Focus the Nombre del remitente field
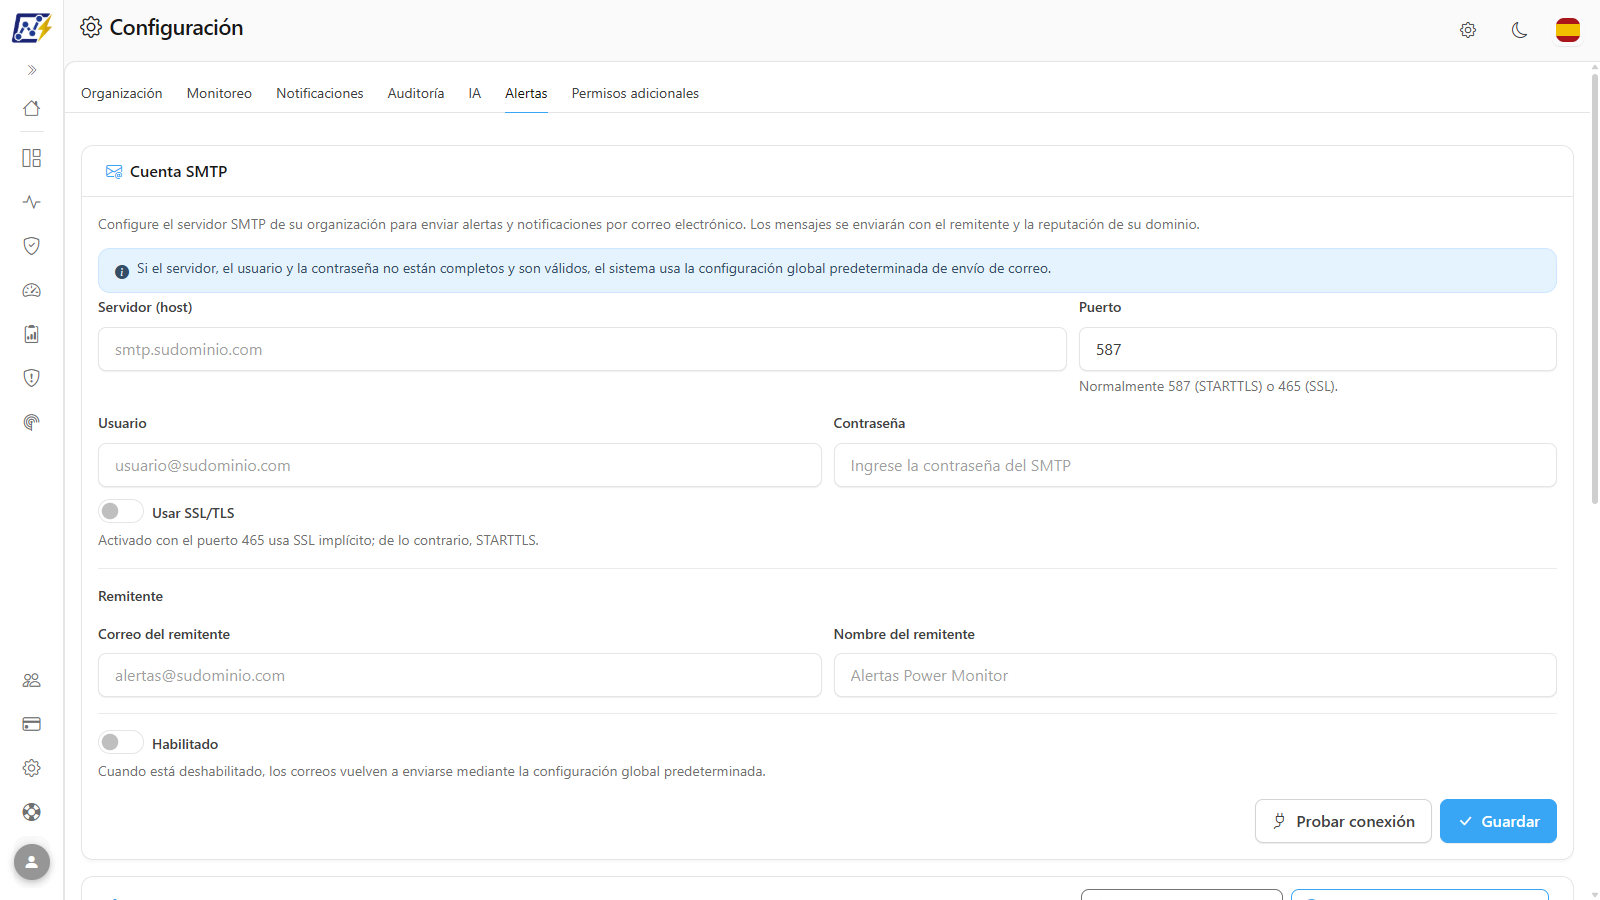 click(x=1195, y=675)
